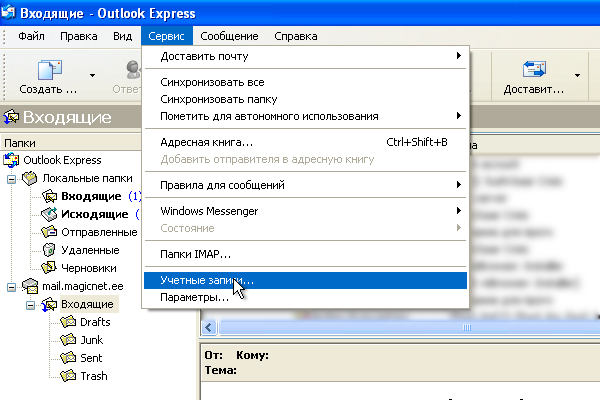Click the Черновики drafts icon
Screen dimensions: 600x400
click(x=49, y=268)
